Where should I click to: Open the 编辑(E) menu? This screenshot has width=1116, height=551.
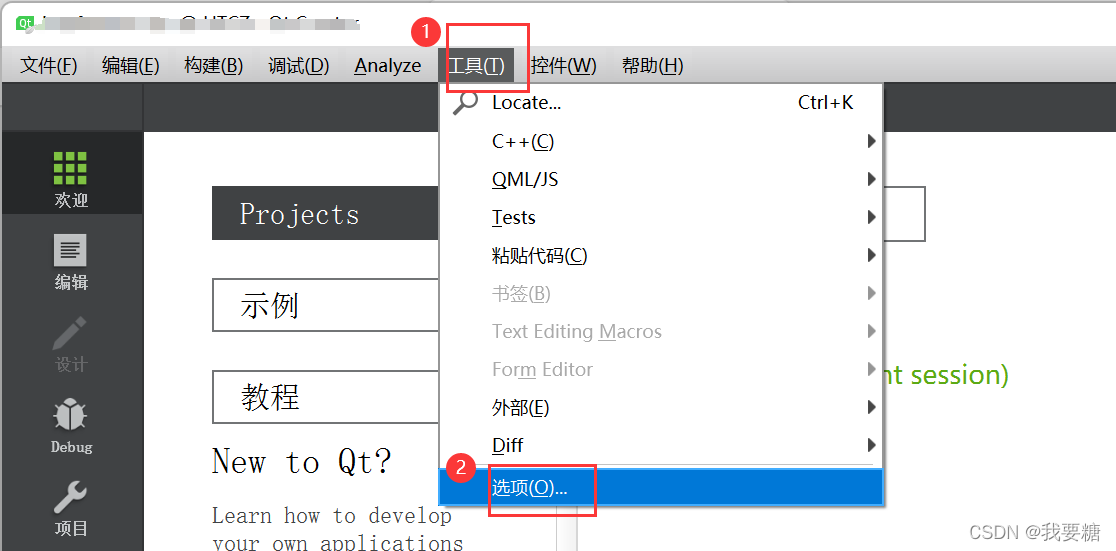click(x=130, y=65)
